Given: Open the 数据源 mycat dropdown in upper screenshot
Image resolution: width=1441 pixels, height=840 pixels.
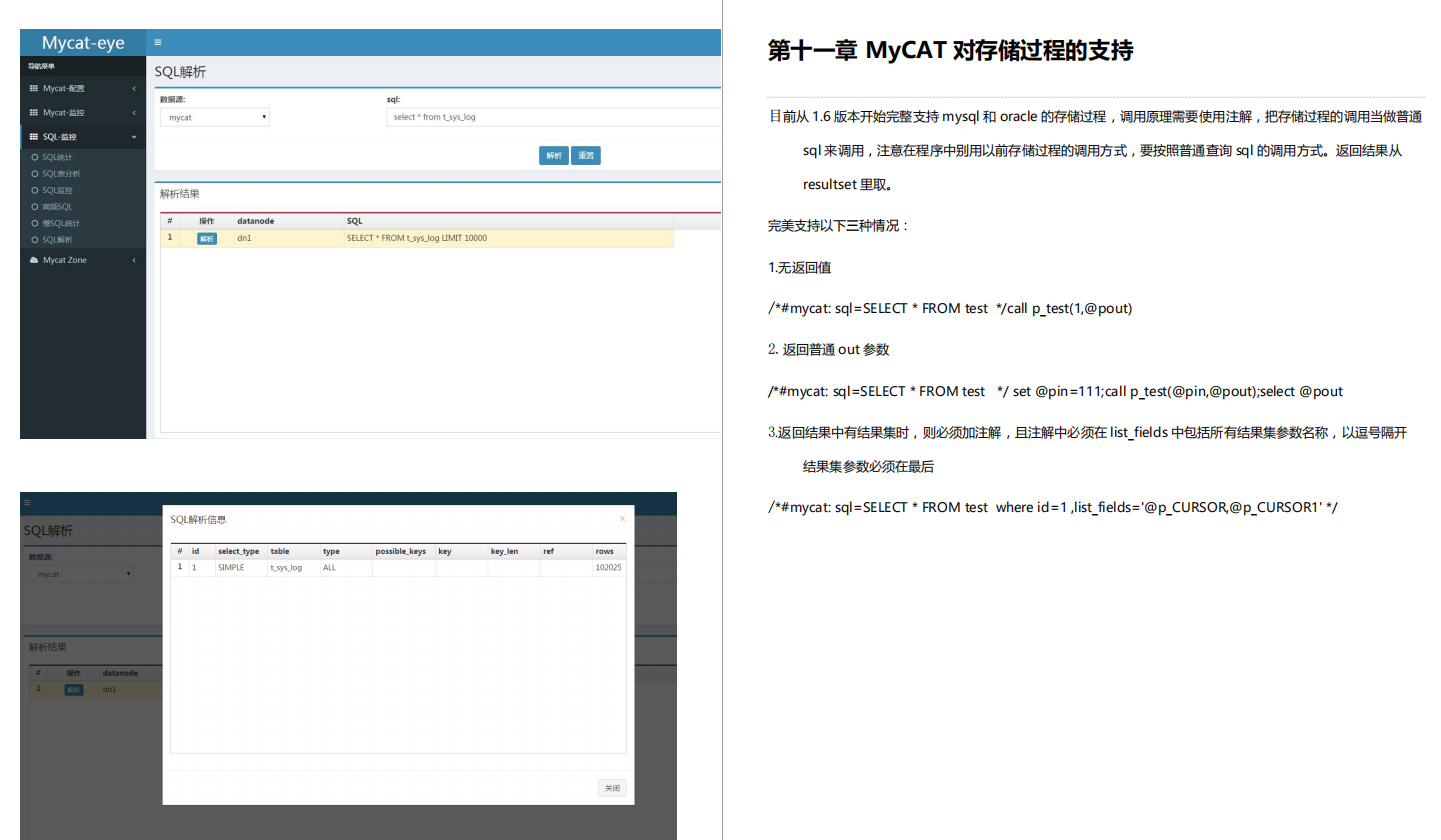Looking at the screenshot, I should point(215,117).
